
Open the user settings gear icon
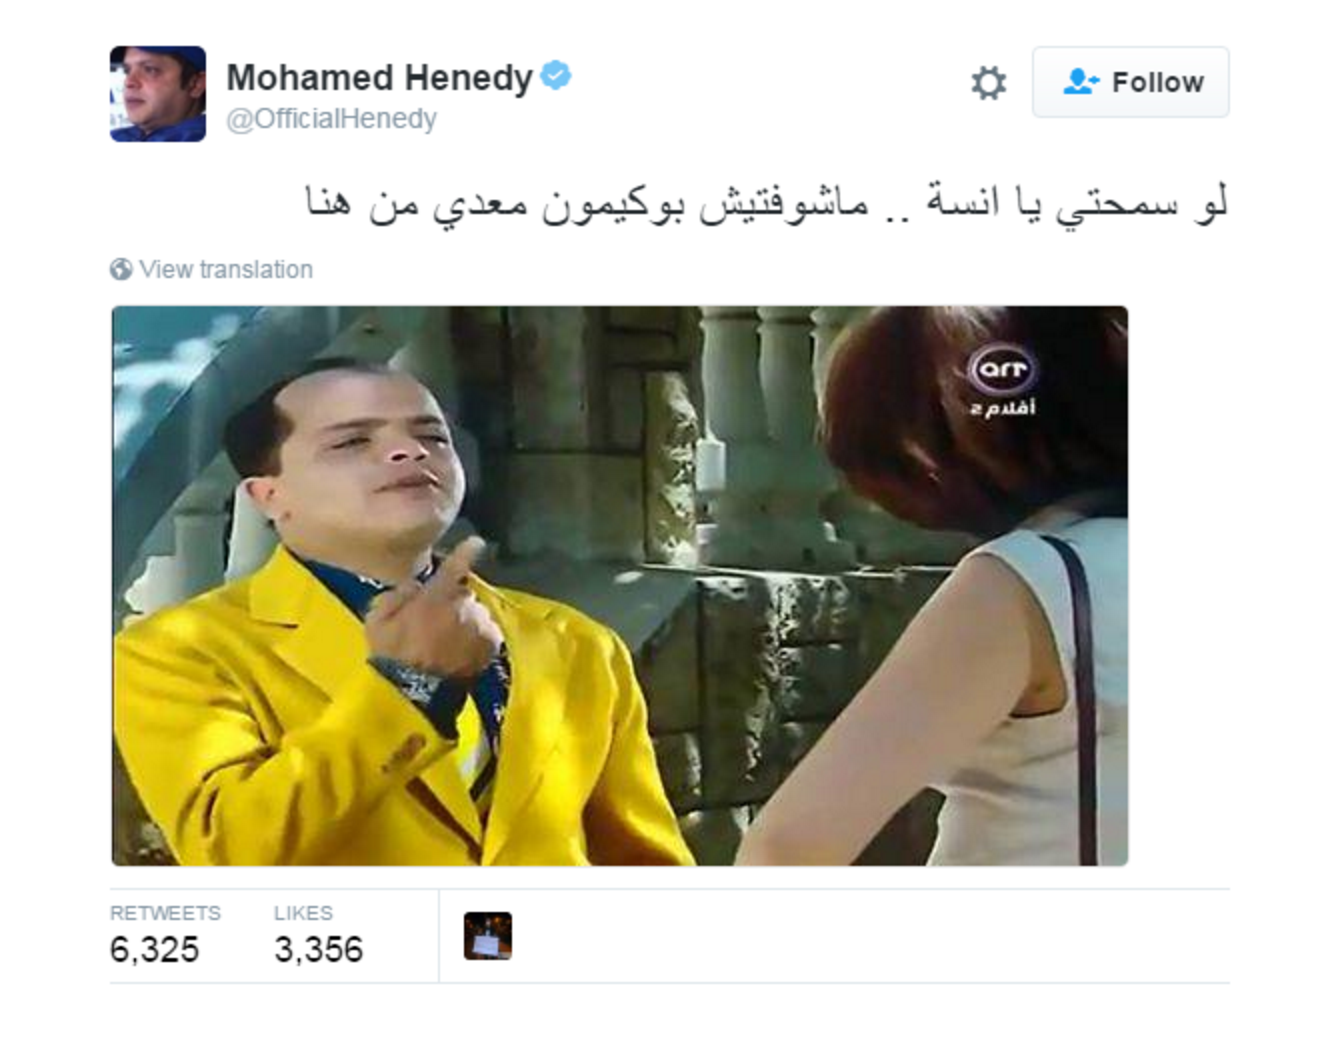[988, 83]
